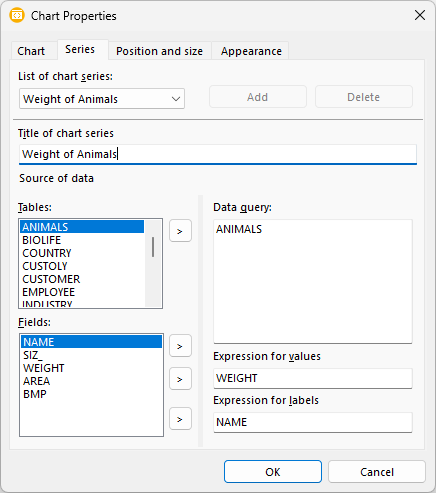Screen dimensions: 436x493
Task: Select BIOLIFE in the Tables list
Action: pos(82,240)
